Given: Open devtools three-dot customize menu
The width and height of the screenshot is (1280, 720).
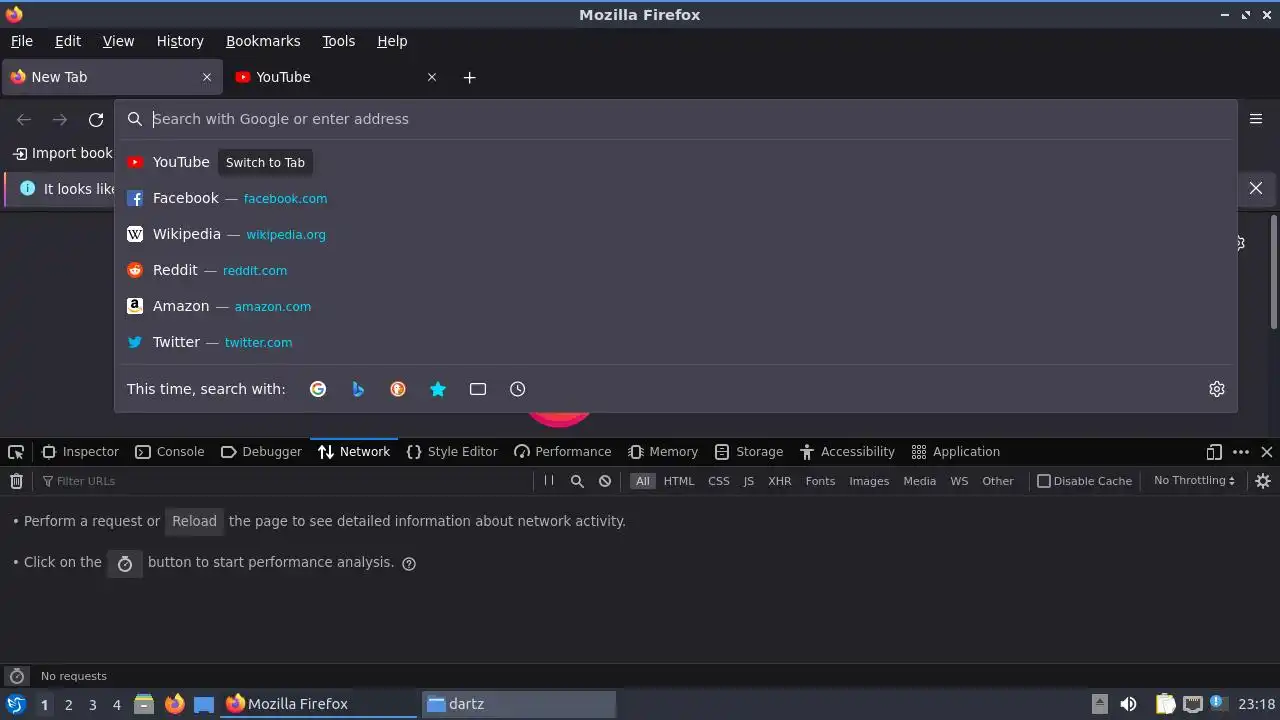Looking at the screenshot, I should point(1241,452).
